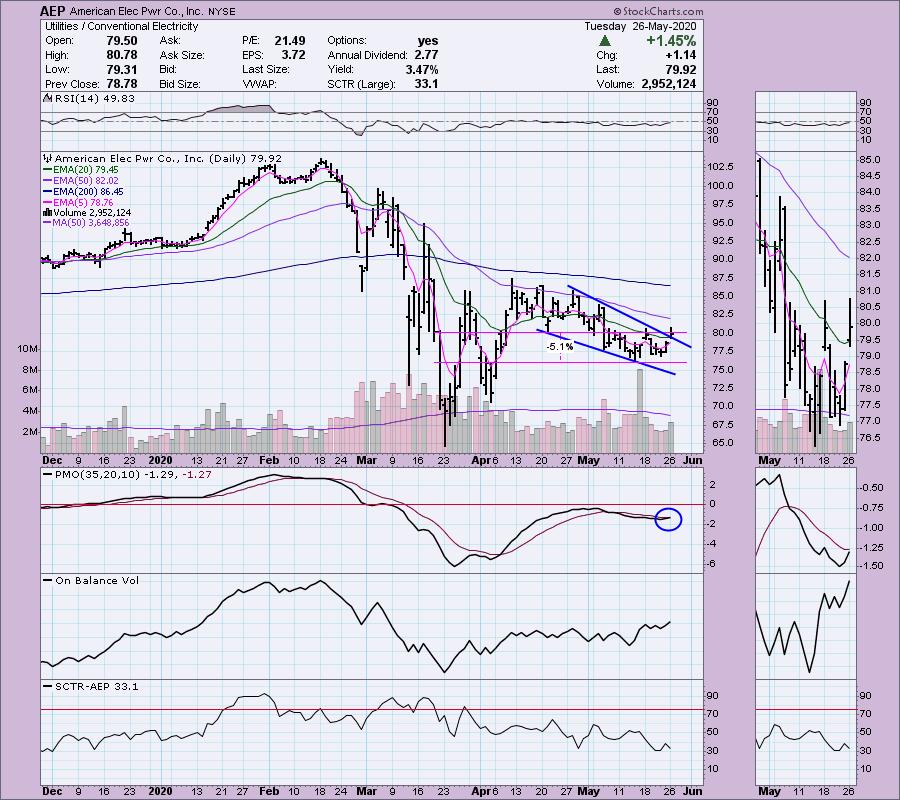The image size is (900, 800).
Task: Click the Prev Close value 78.78
Action: pyautogui.click(x=122, y=84)
